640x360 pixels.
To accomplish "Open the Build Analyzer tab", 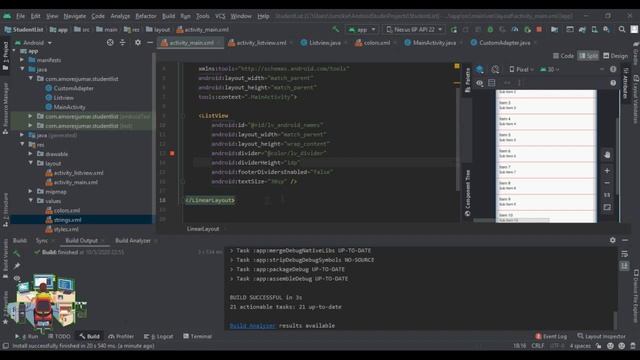I will [x=133, y=240].
